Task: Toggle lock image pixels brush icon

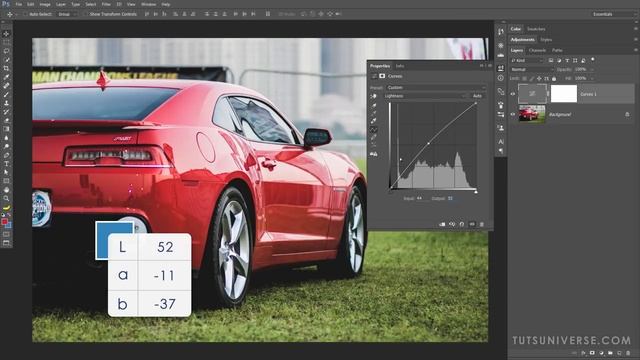Action: pyautogui.click(x=532, y=78)
